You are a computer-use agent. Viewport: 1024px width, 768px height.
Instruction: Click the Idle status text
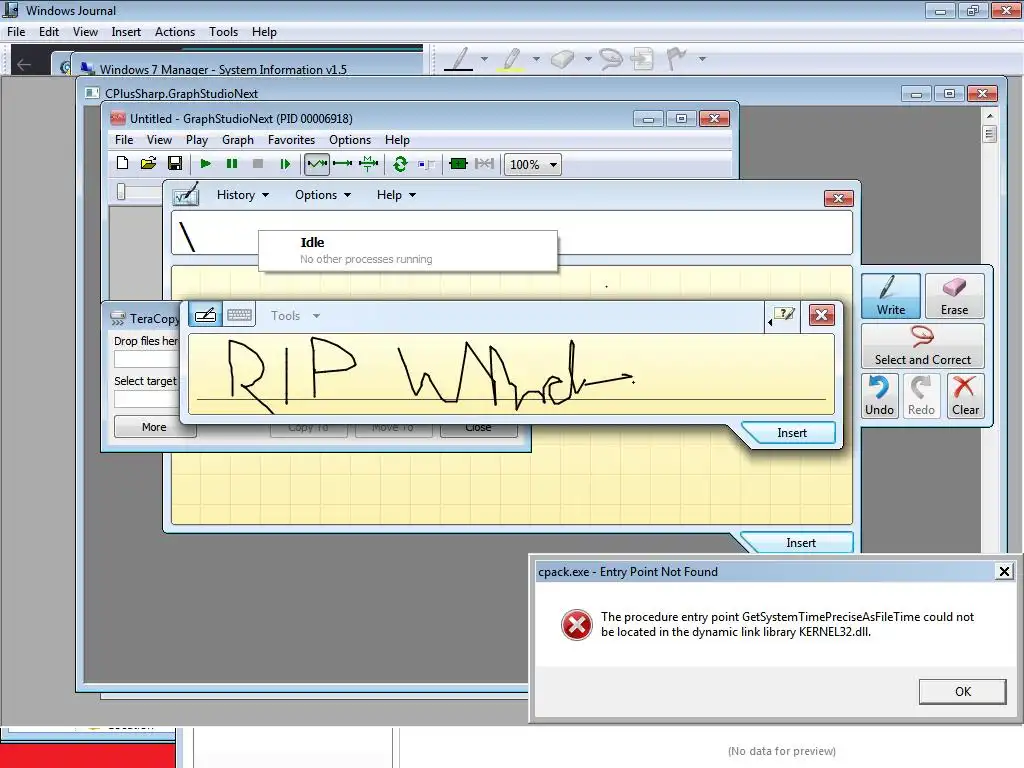(312, 242)
